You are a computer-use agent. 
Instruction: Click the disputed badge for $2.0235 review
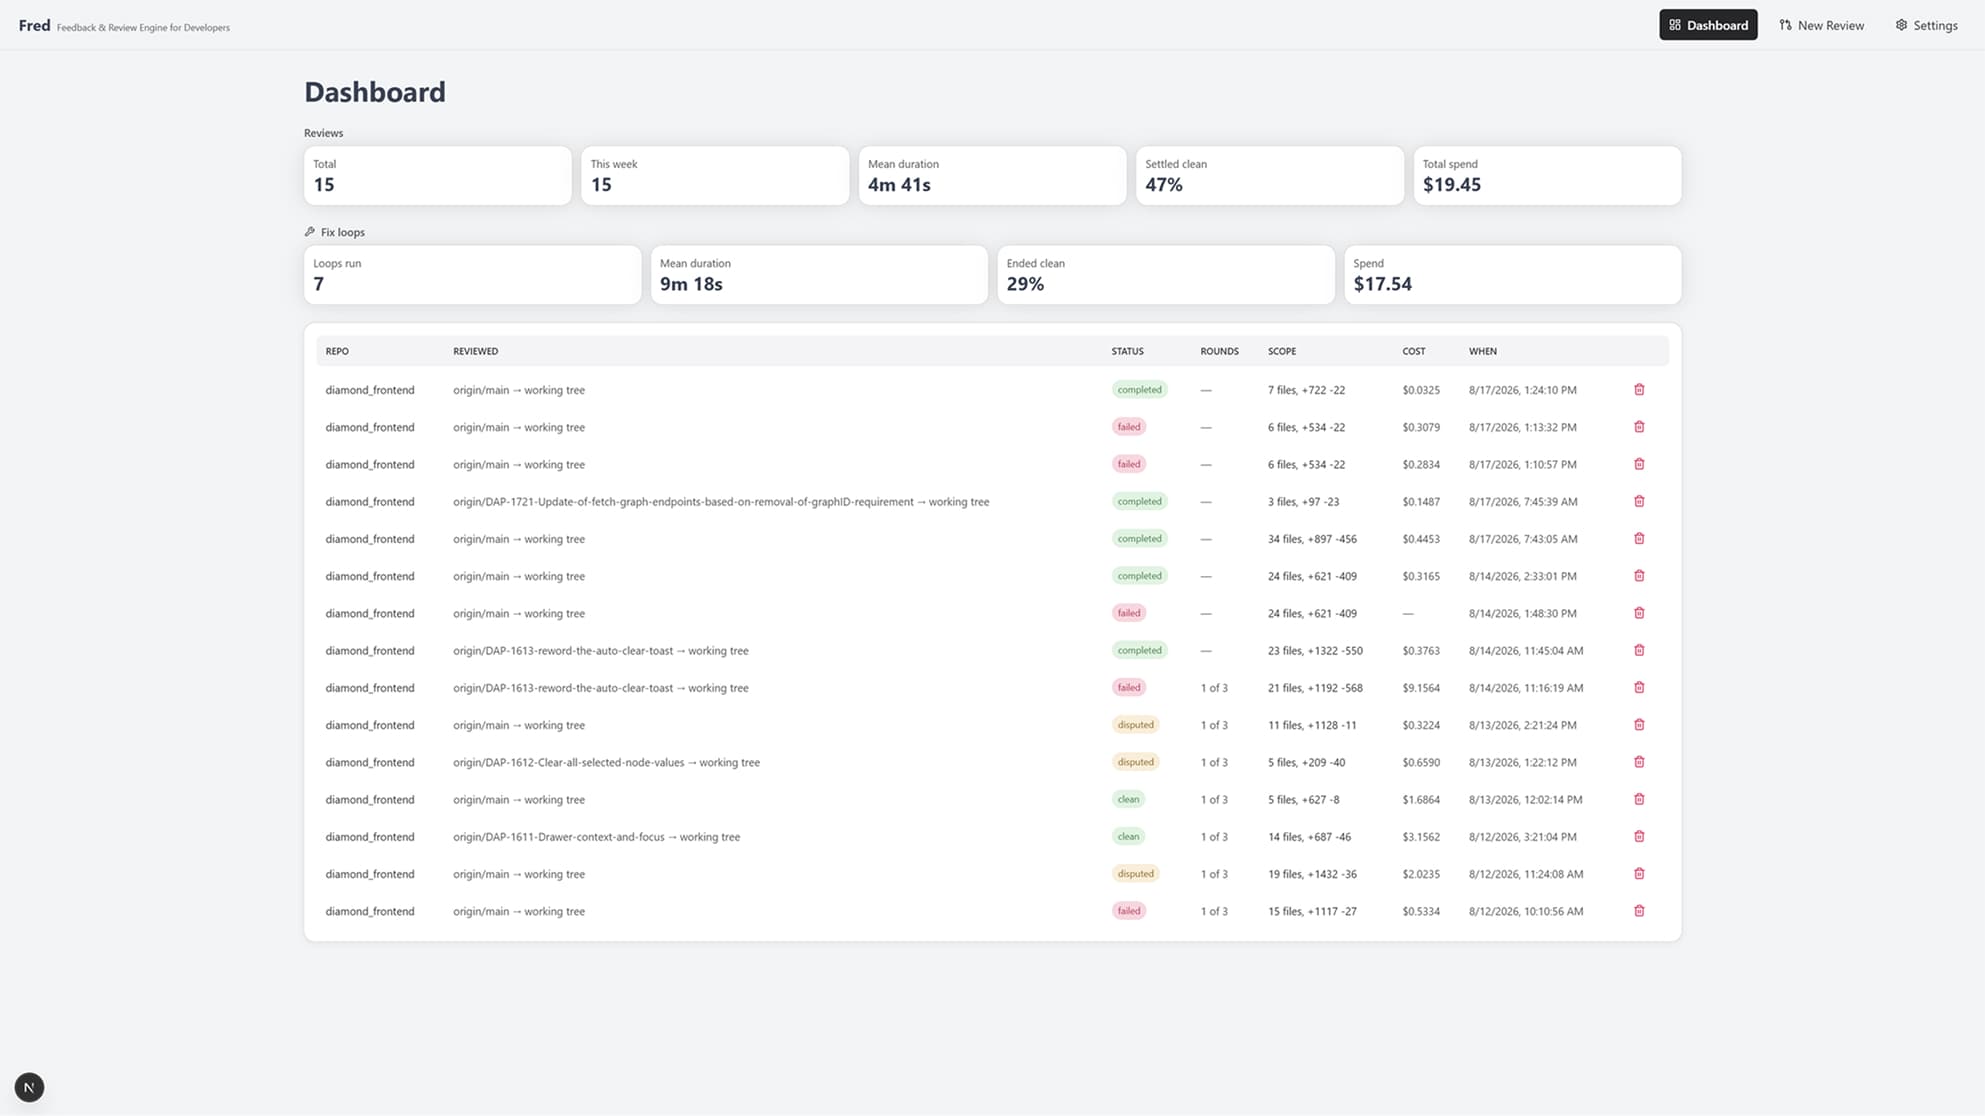[1135, 874]
